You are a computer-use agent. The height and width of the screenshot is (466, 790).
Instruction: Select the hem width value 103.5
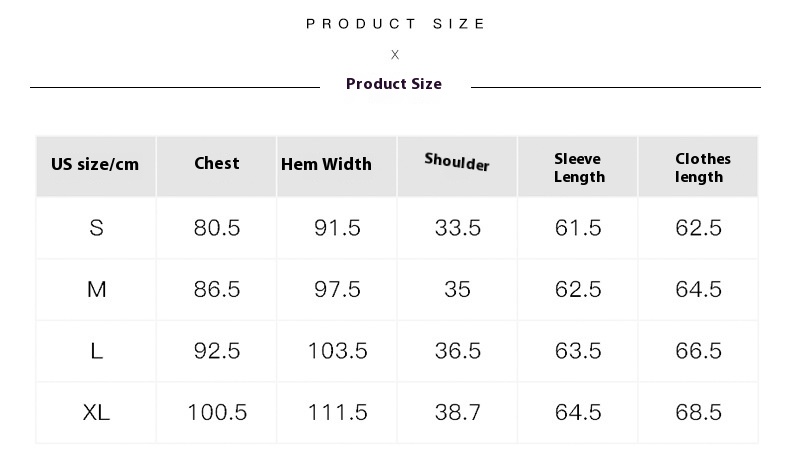tap(338, 351)
